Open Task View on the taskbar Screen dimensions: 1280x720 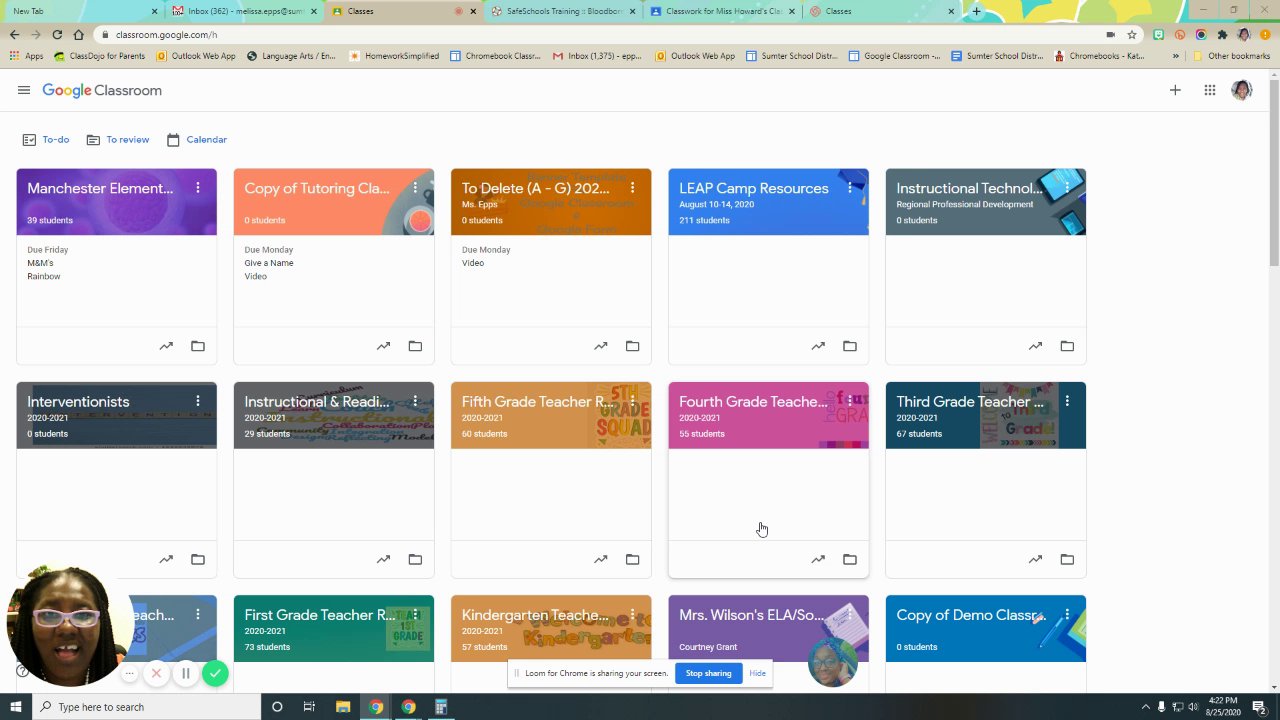click(x=309, y=707)
